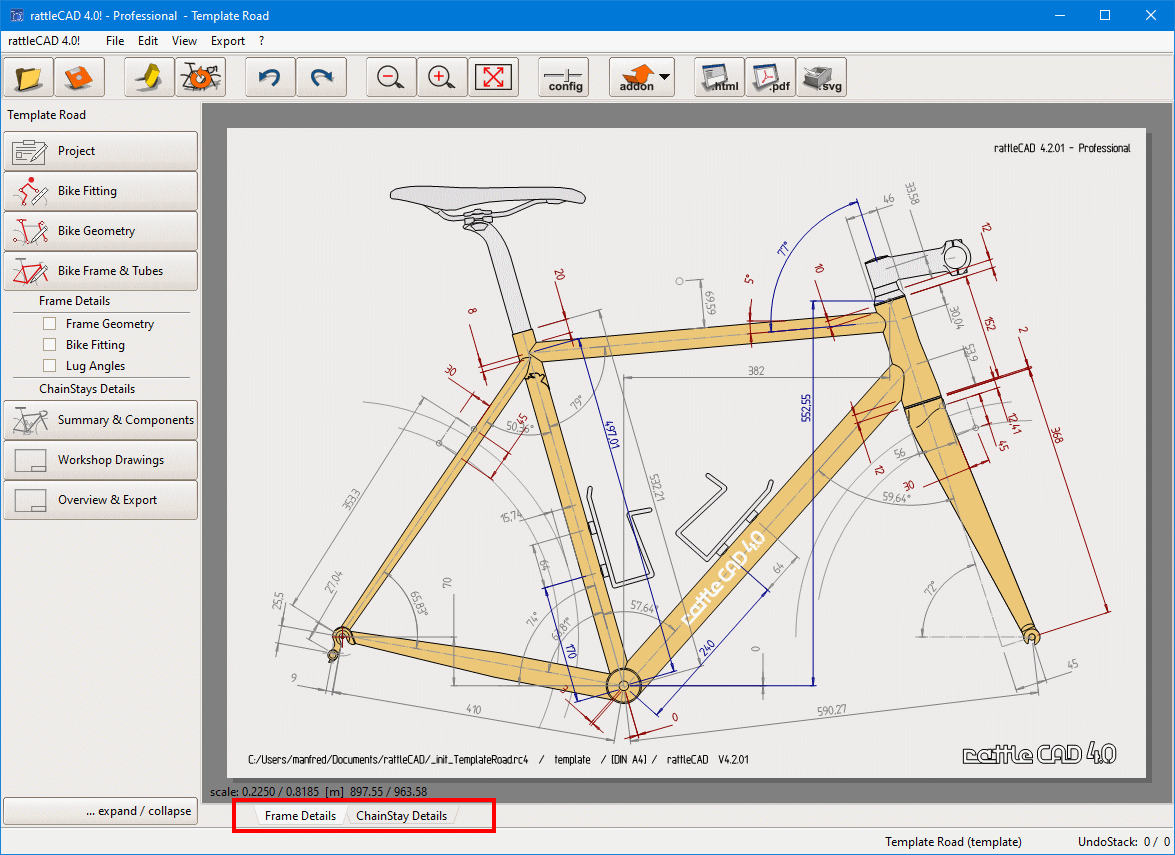Click the scale readout in the status area
The width and height of the screenshot is (1175, 855).
[x=319, y=791]
